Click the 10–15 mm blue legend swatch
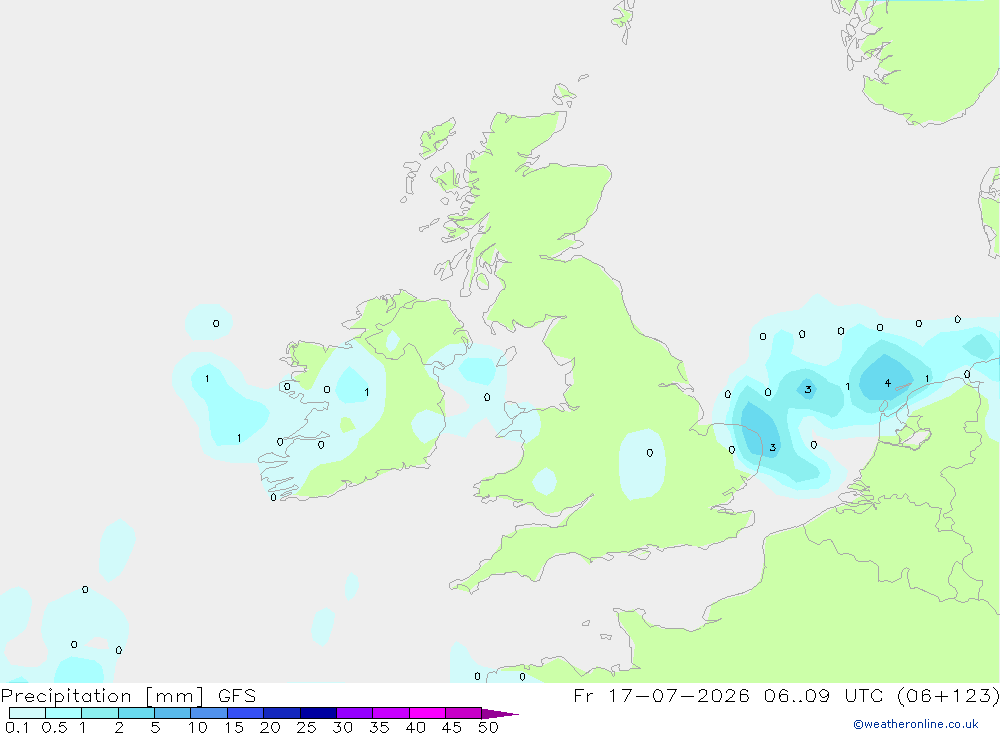 (209, 713)
